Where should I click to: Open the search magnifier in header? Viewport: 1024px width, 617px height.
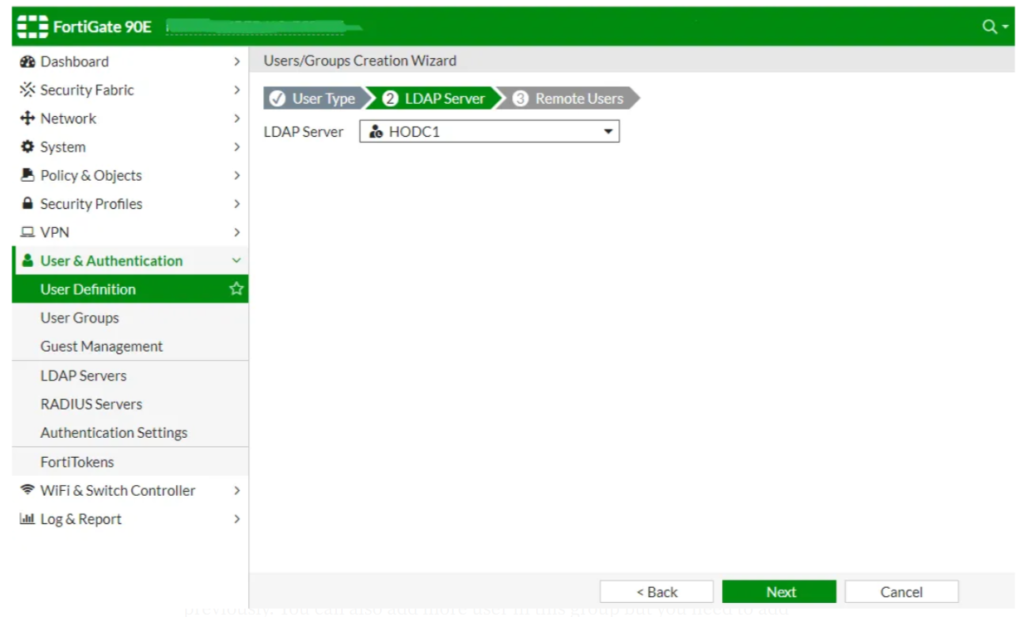coord(989,26)
